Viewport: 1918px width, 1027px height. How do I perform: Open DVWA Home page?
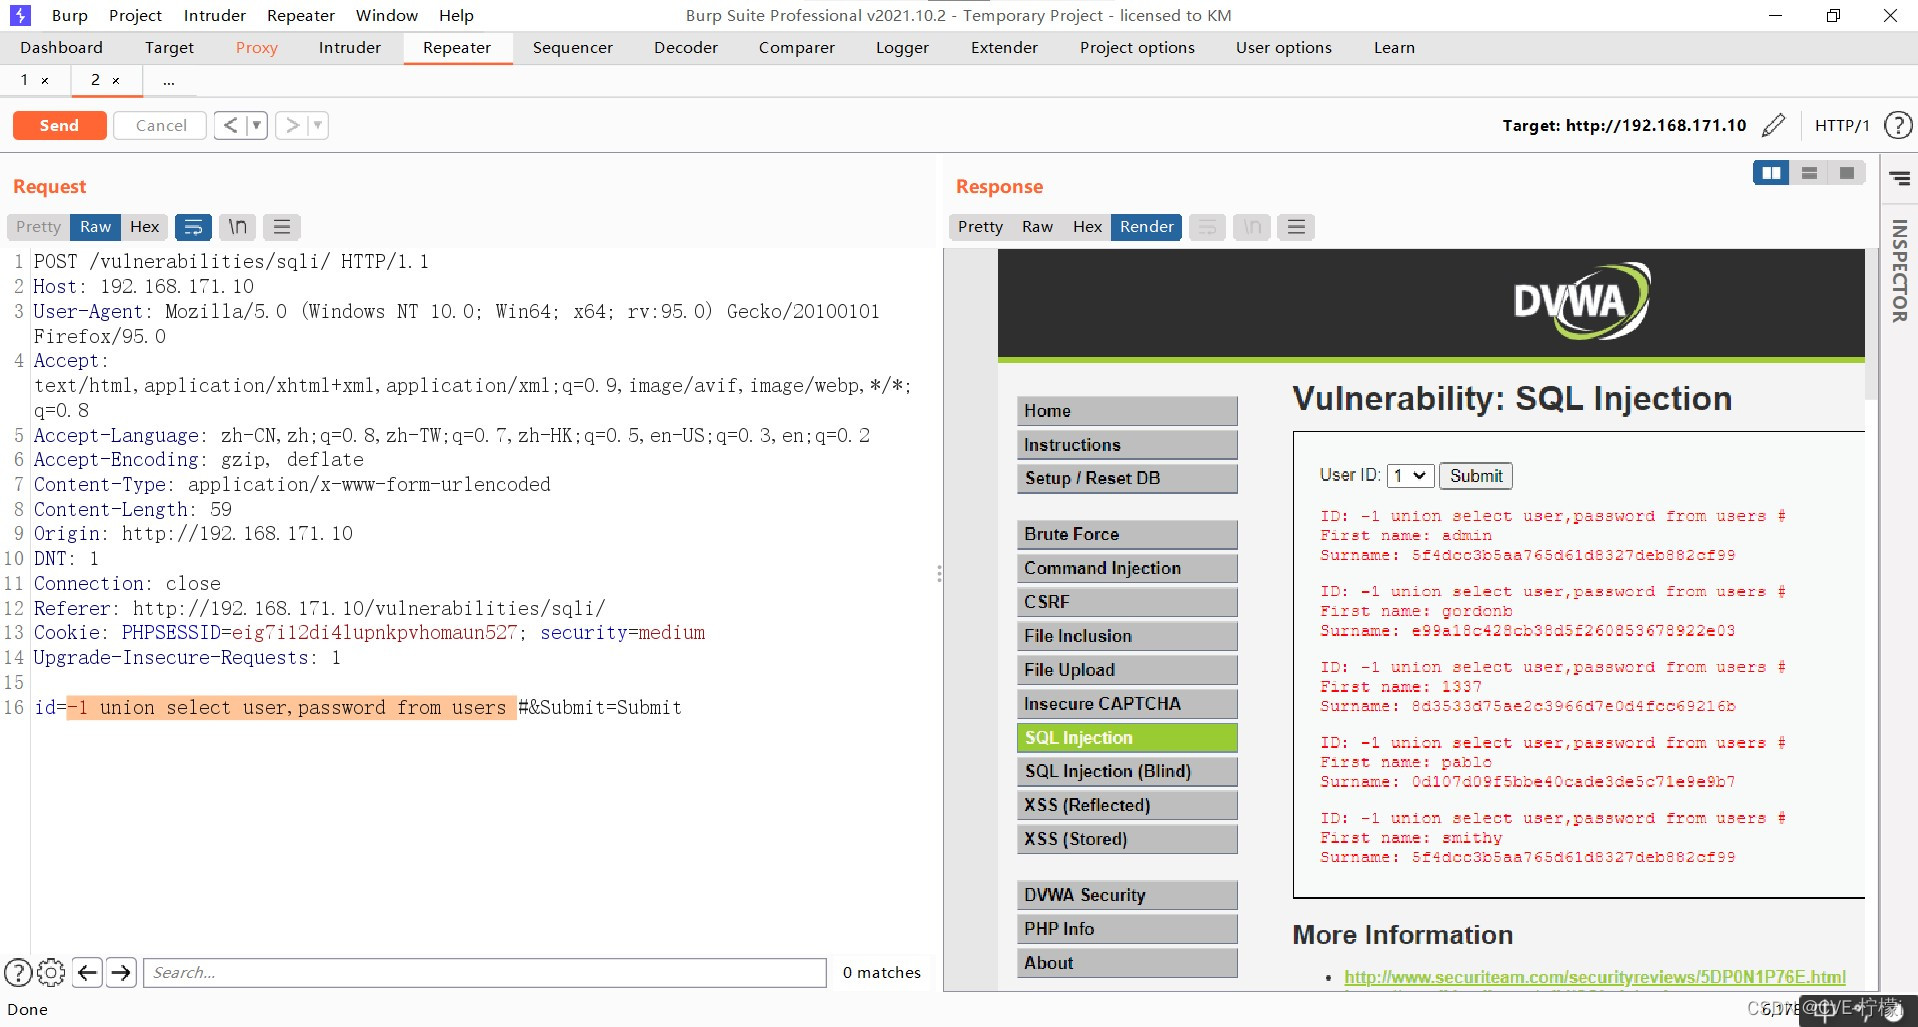pyautogui.click(x=1127, y=411)
